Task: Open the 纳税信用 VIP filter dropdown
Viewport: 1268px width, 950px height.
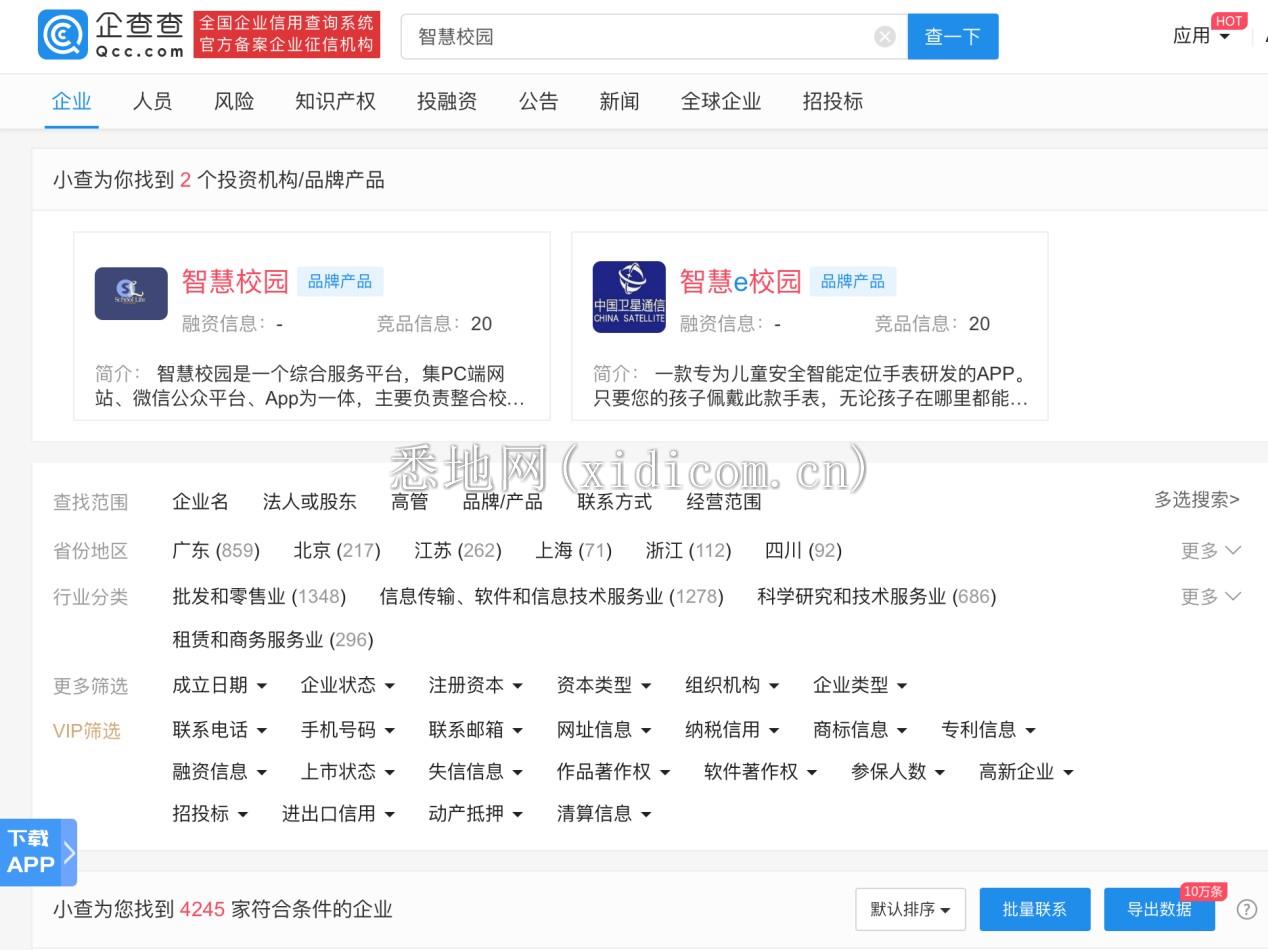Action: [732, 730]
